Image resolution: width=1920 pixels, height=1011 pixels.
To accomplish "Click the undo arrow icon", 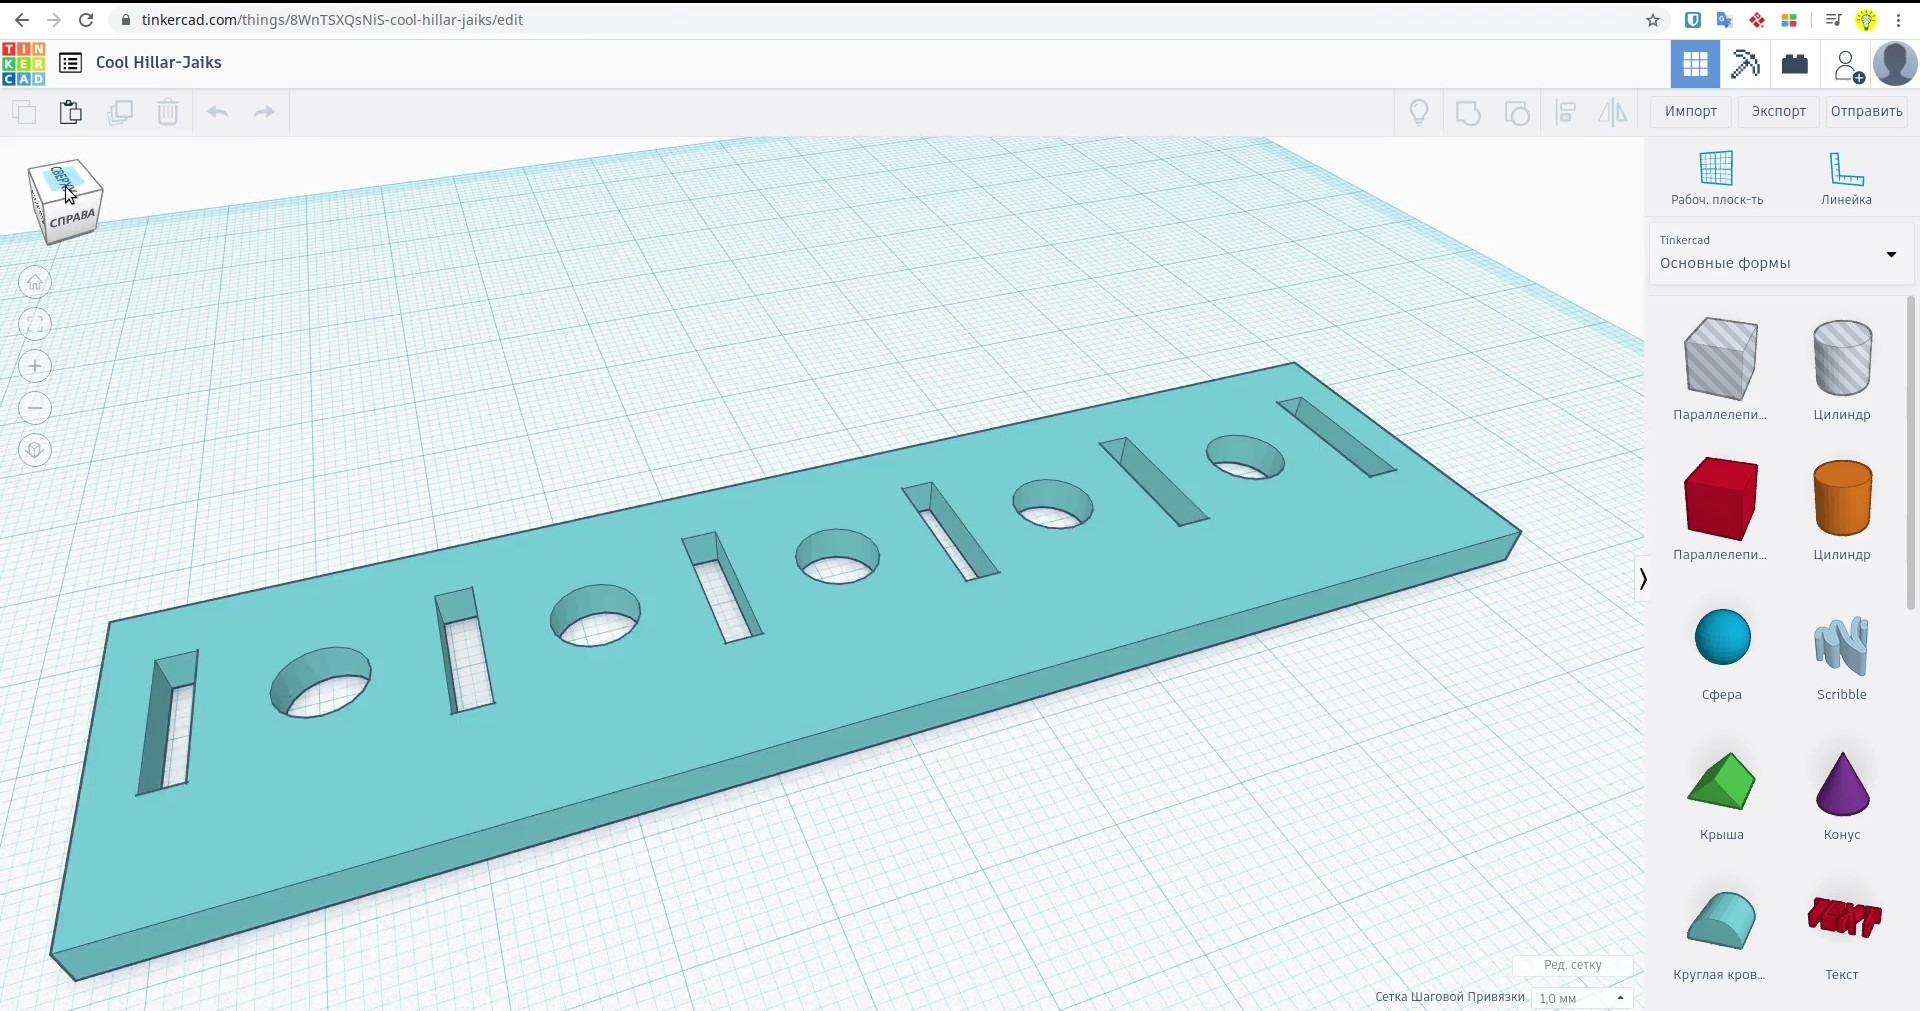I will pos(217,112).
